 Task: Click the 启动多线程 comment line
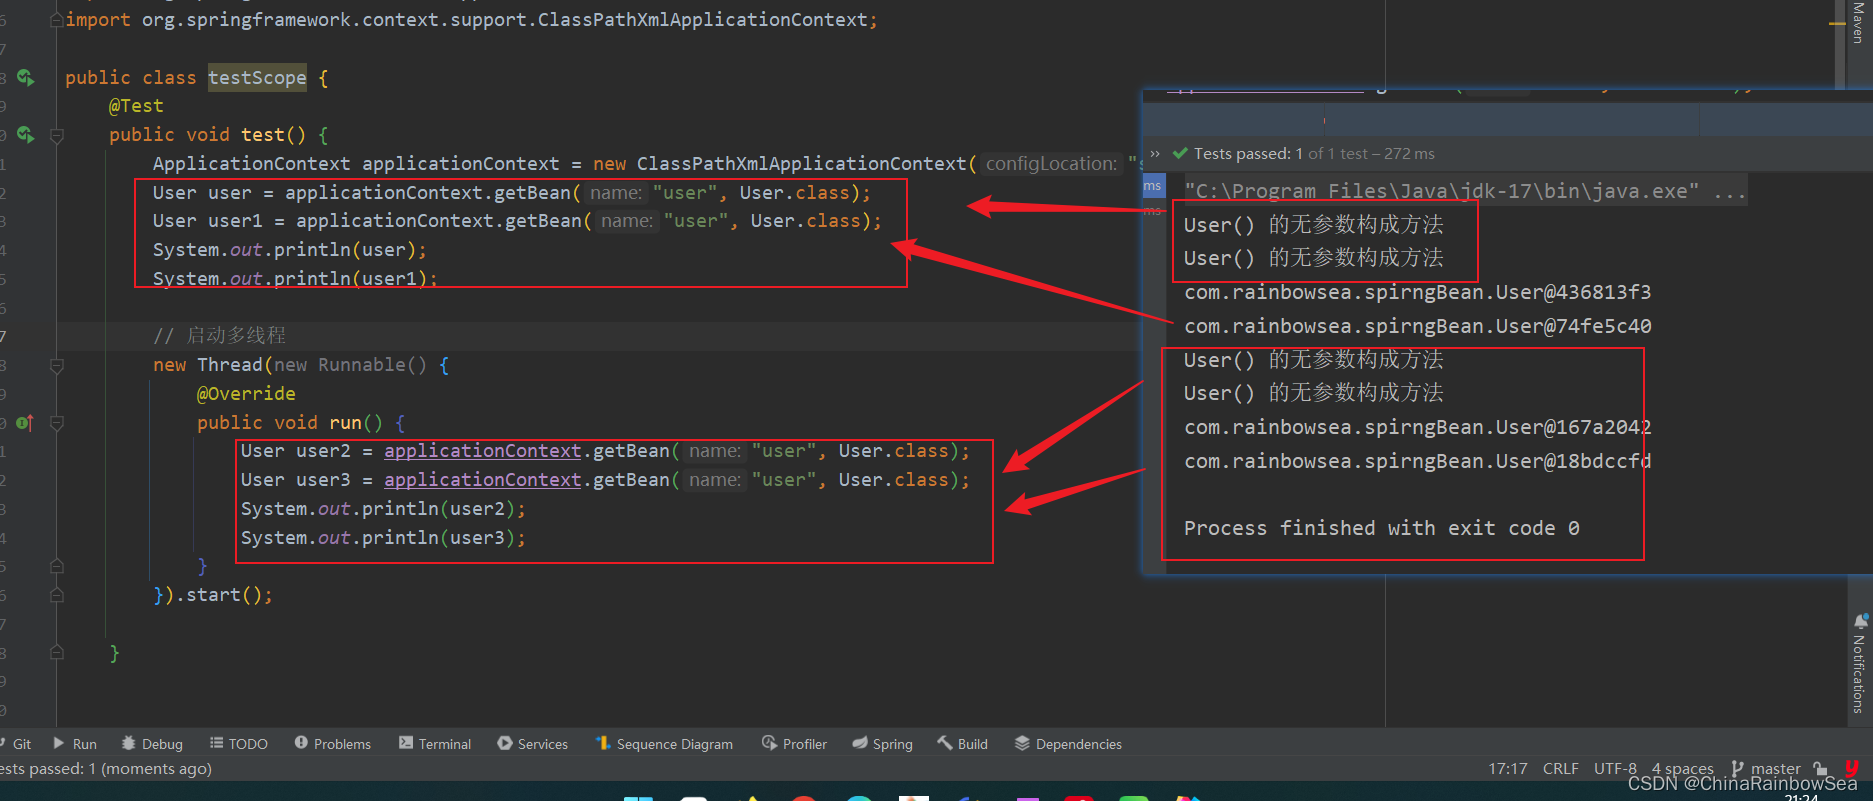pos(219,336)
